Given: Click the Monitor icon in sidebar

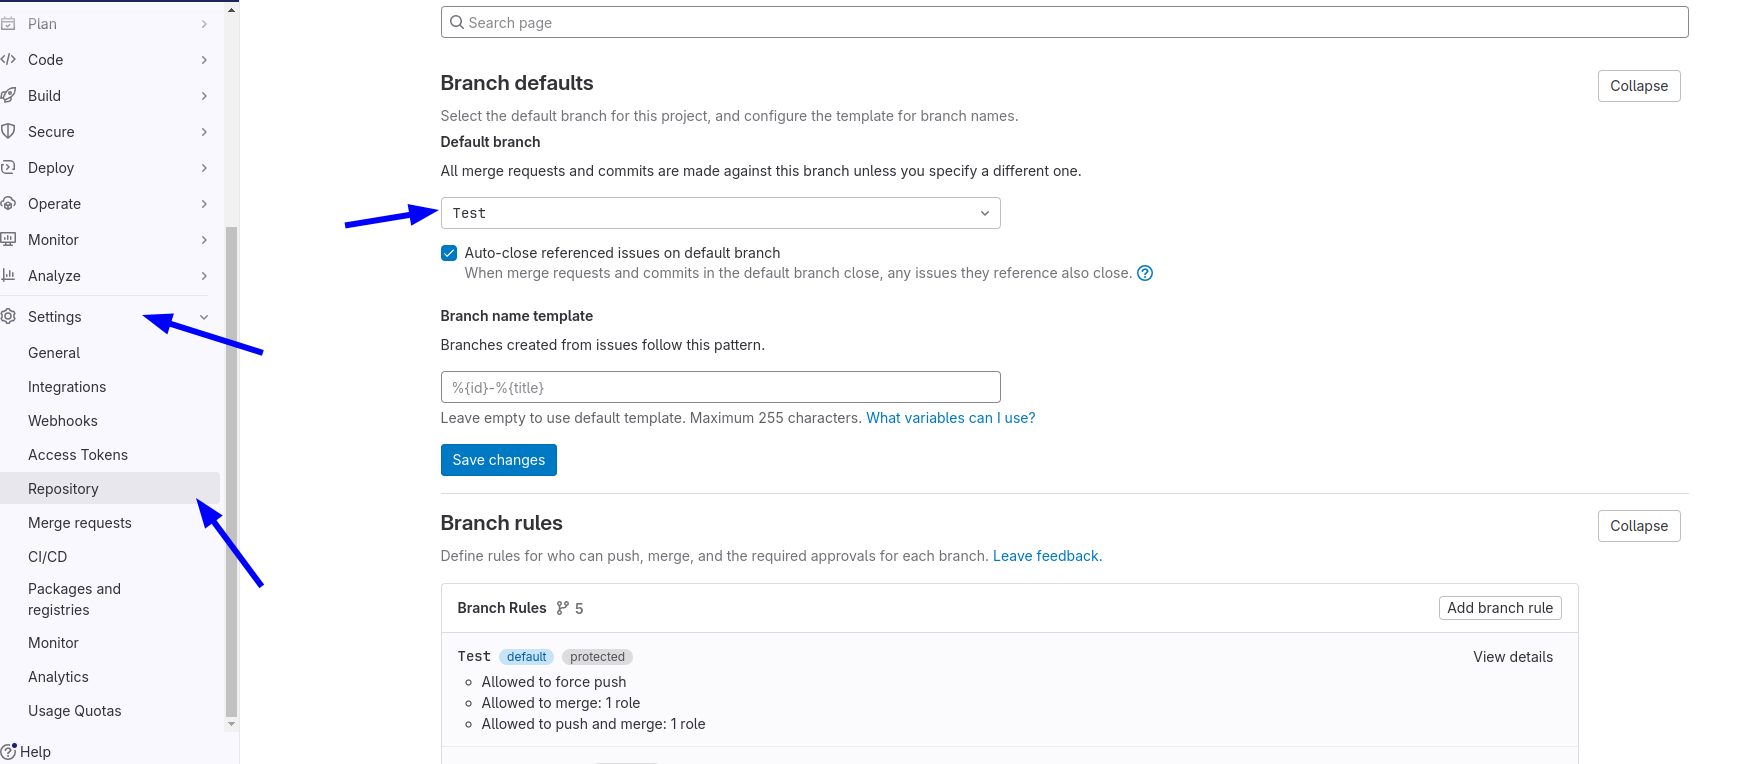Looking at the screenshot, I should click(9, 240).
